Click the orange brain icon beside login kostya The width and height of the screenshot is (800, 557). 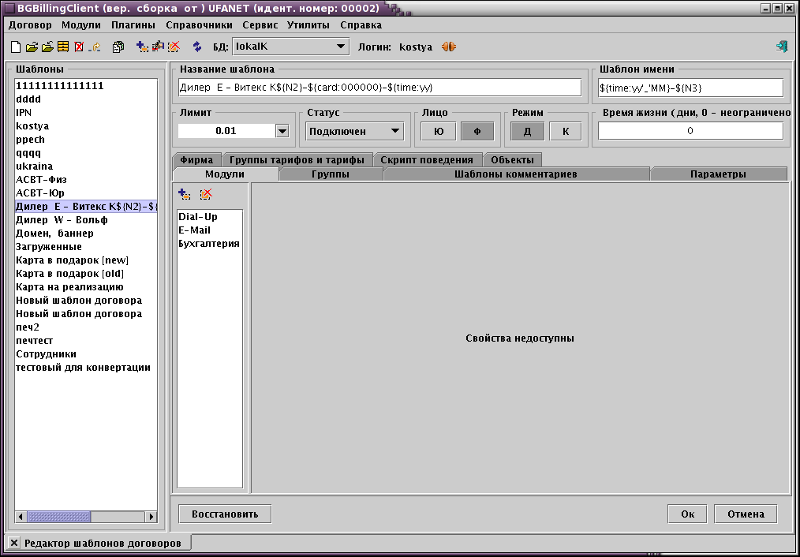tap(451, 46)
